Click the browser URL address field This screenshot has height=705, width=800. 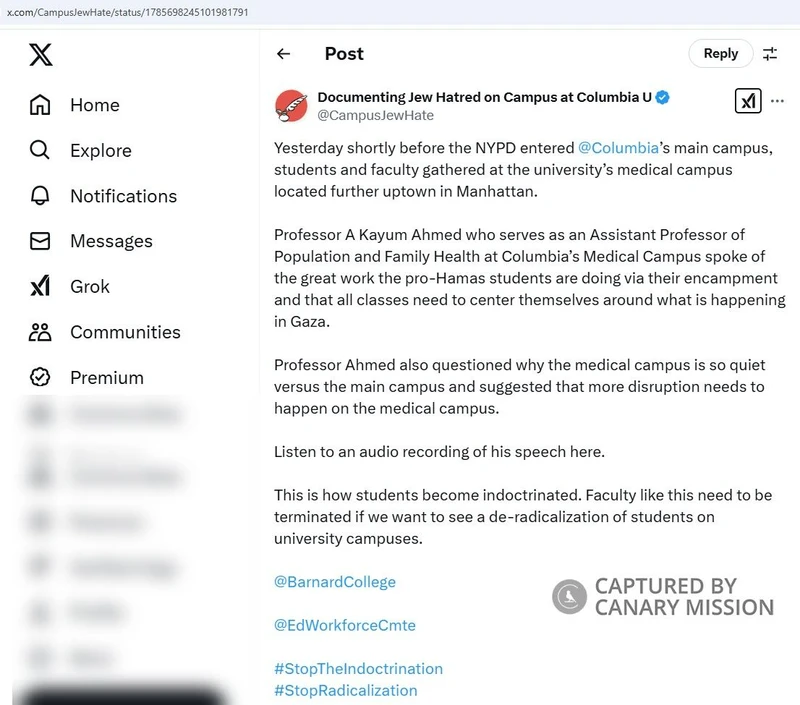400,12
